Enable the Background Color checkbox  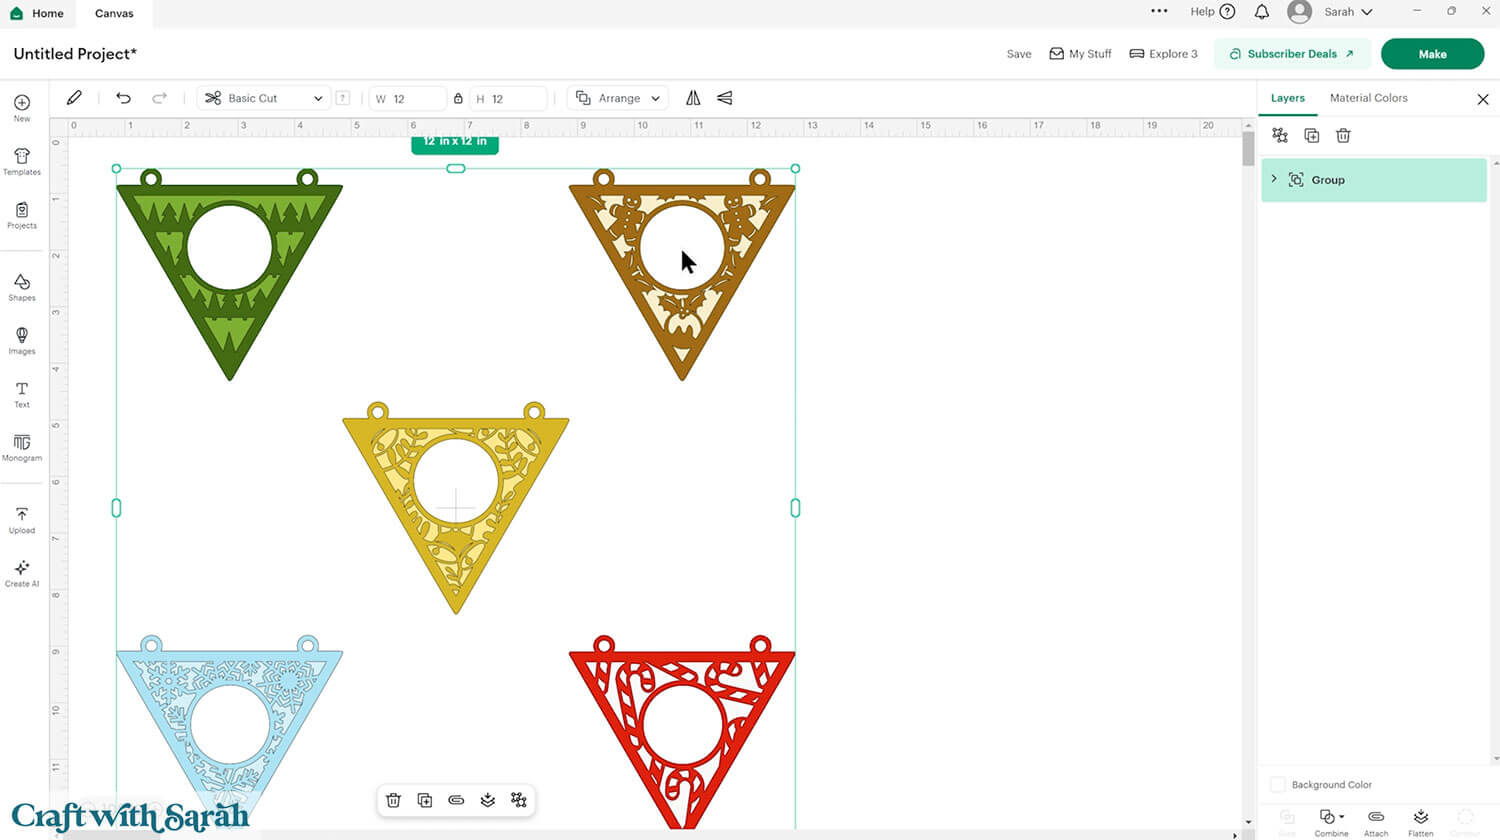pos(1277,785)
